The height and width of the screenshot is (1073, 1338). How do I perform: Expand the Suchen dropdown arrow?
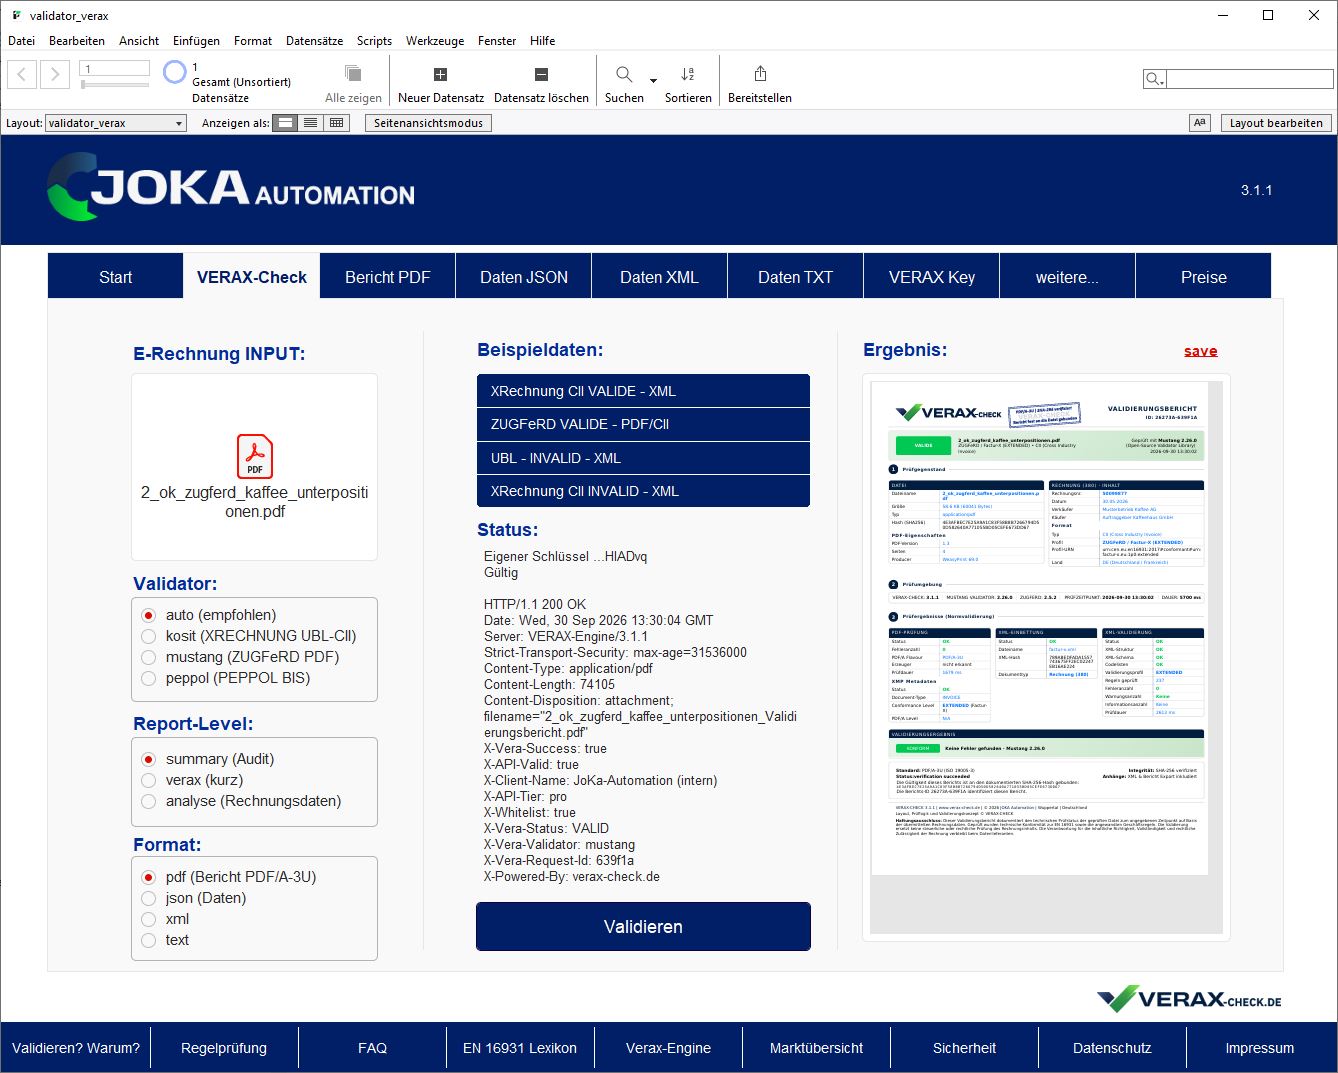tap(653, 80)
